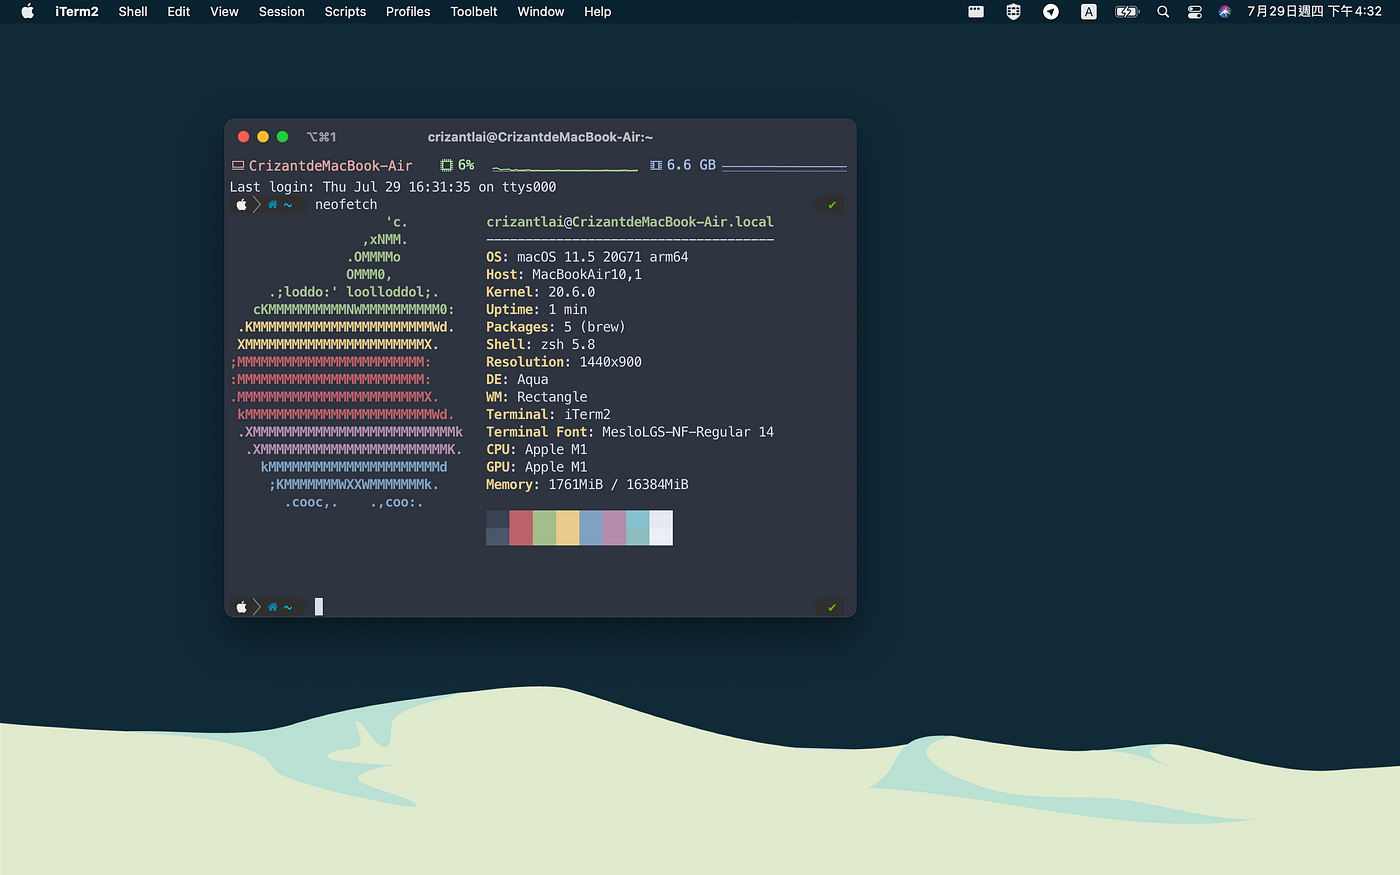This screenshot has height=875, width=1400.
Task: Open the View menu
Action: point(224,12)
